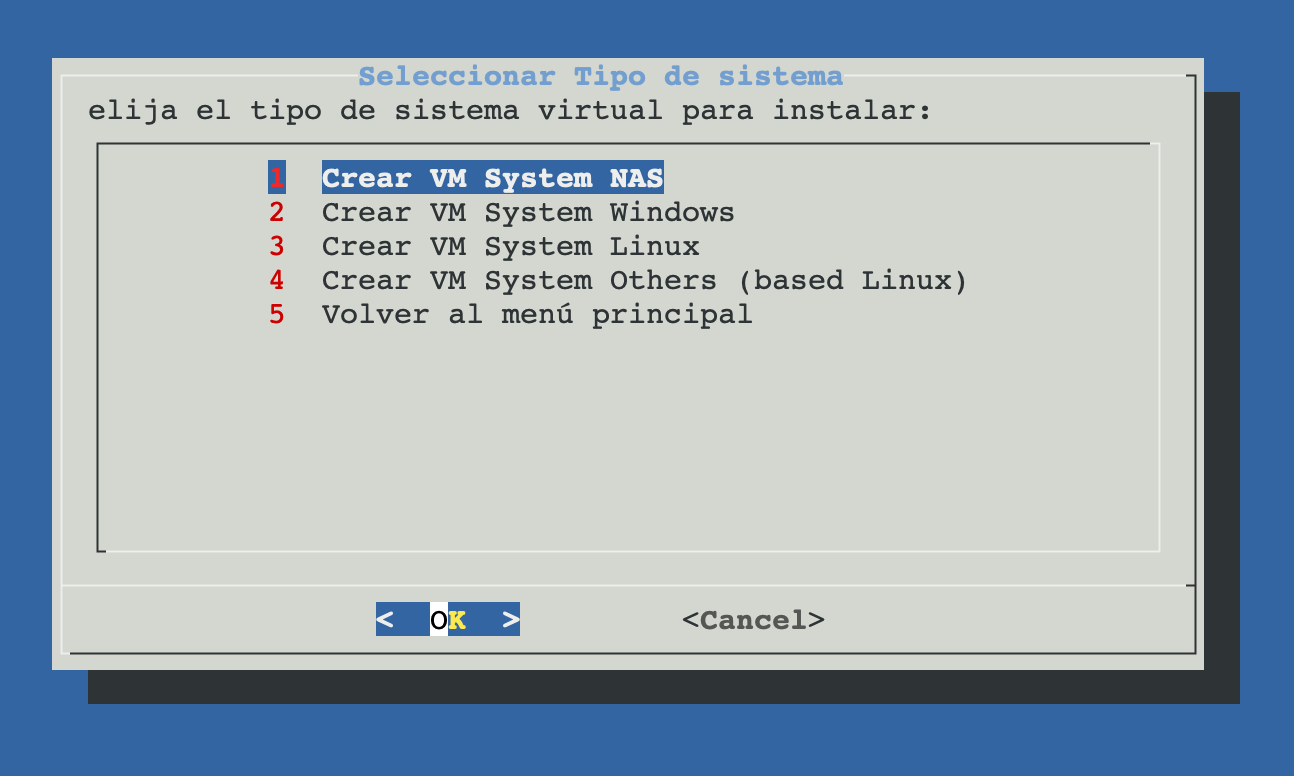Click the red number 2 tag
The height and width of the screenshot is (776, 1294).
277,213
